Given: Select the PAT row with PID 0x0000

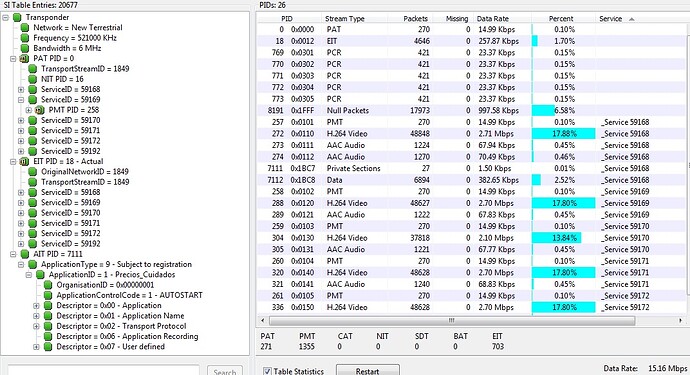Looking at the screenshot, I should [471, 29].
